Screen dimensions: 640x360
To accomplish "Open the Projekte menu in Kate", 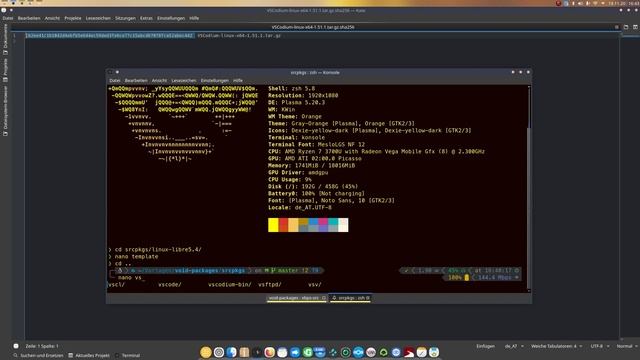I will pyautogui.click(x=73, y=18).
